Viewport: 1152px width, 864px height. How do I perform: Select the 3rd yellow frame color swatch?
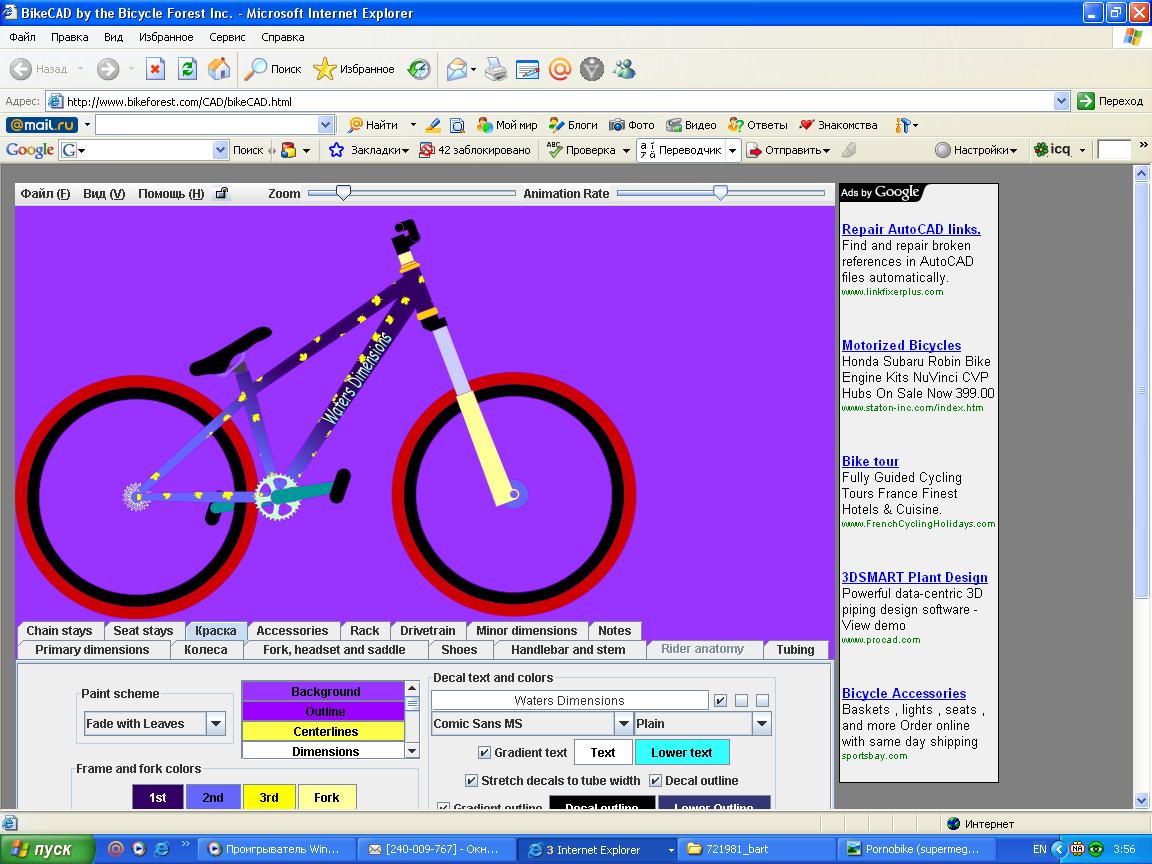coord(269,797)
